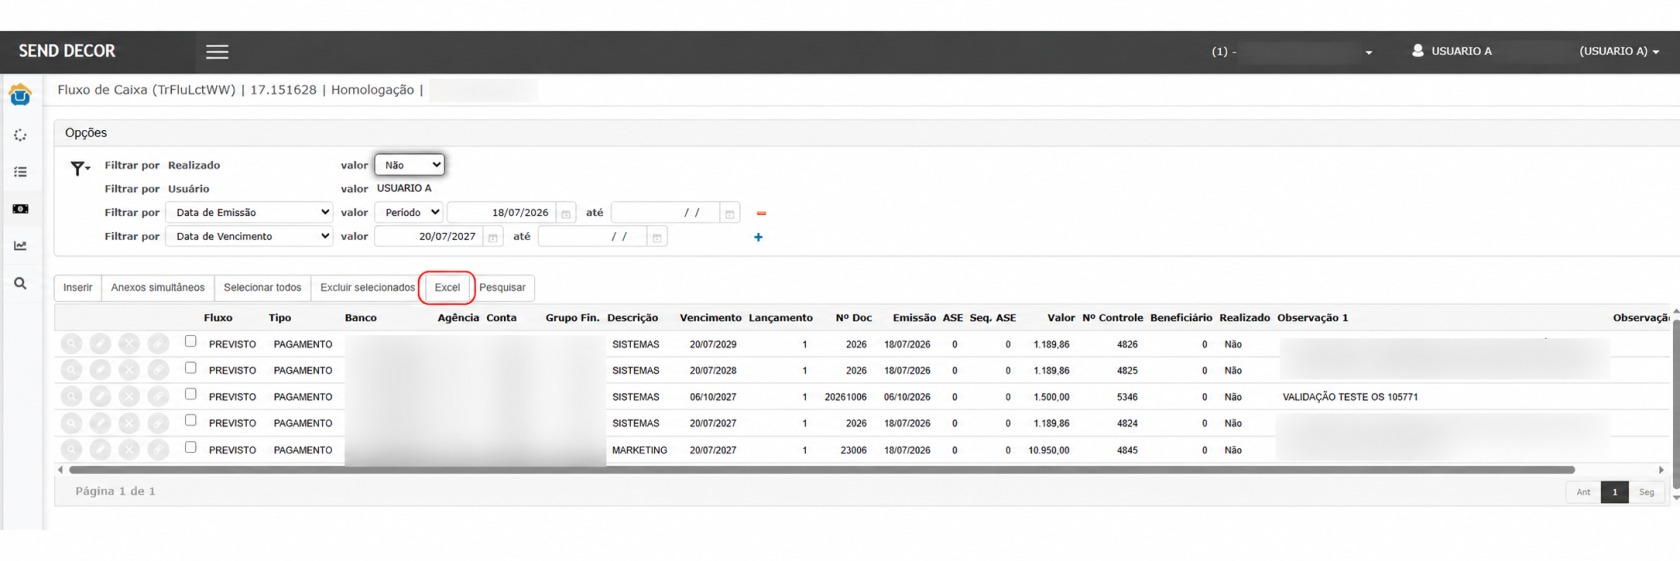Click the value 10.950,00 in MARKETING row

1048,451
